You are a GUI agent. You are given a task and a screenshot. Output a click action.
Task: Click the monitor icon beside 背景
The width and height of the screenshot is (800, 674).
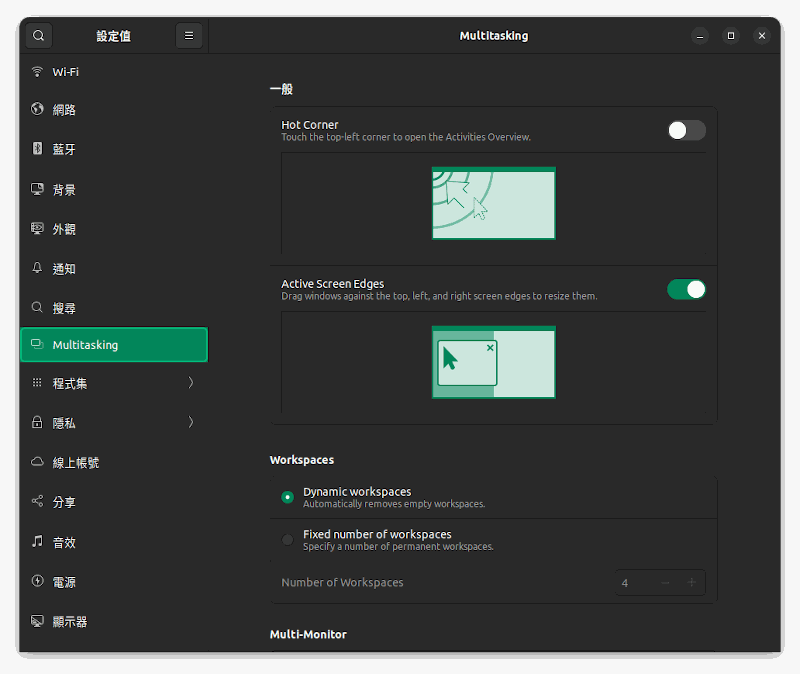coord(37,189)
